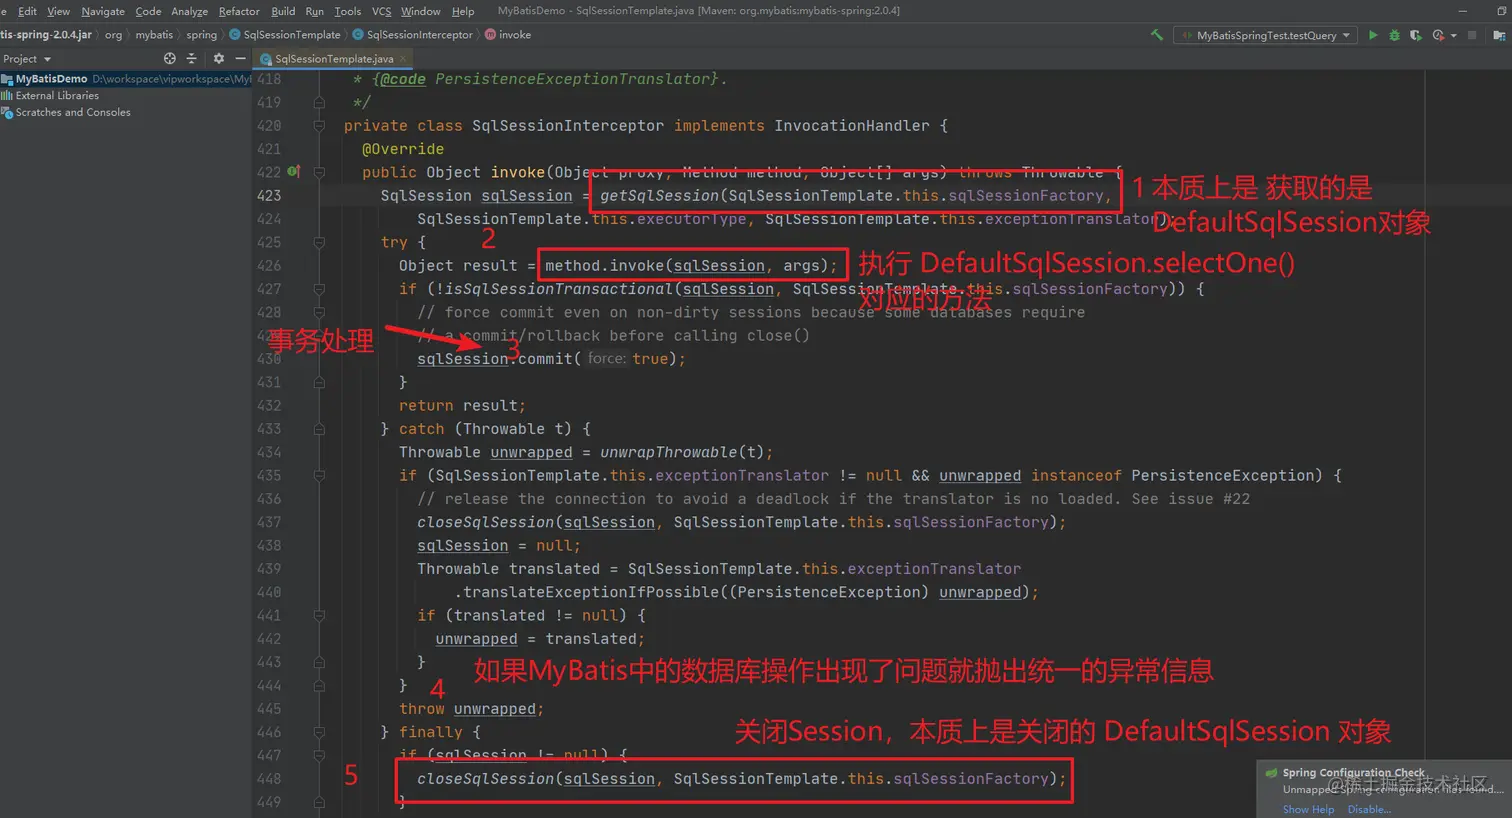
Task: Open the Project view selector dropdown
Action: click(x=26, y=59)
